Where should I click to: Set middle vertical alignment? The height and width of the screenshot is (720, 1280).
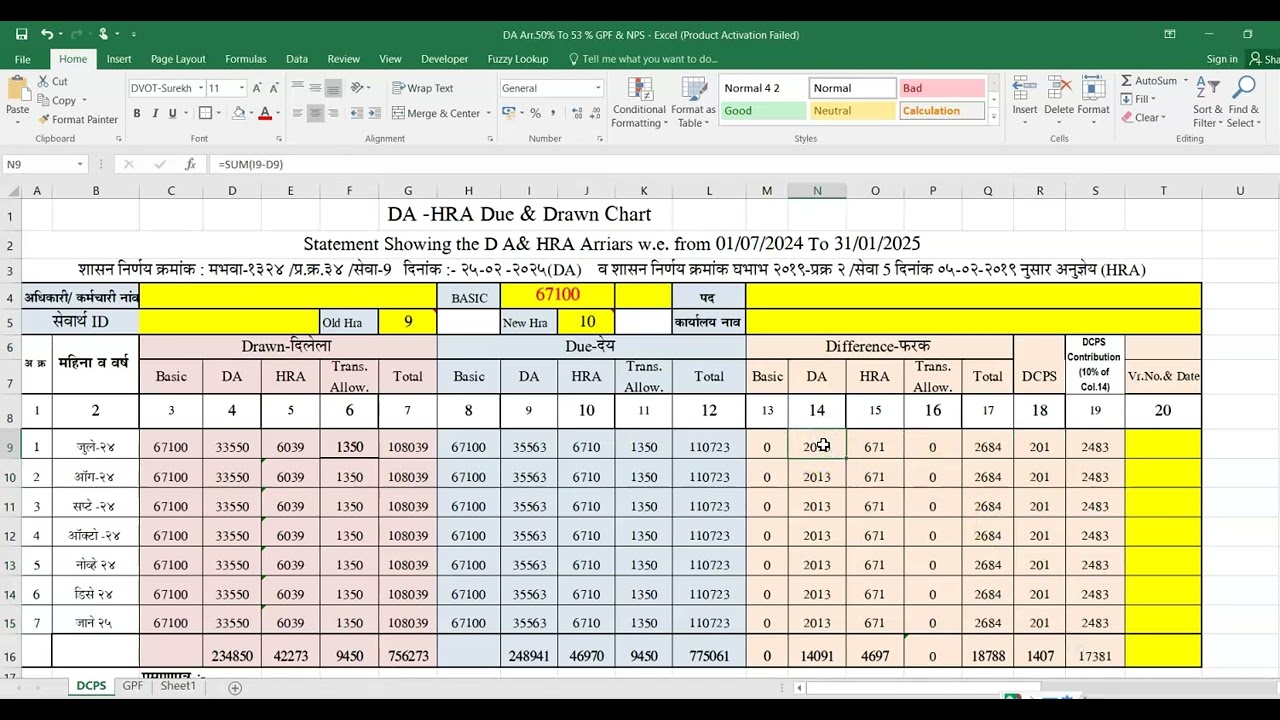click(x=316, y=88)
